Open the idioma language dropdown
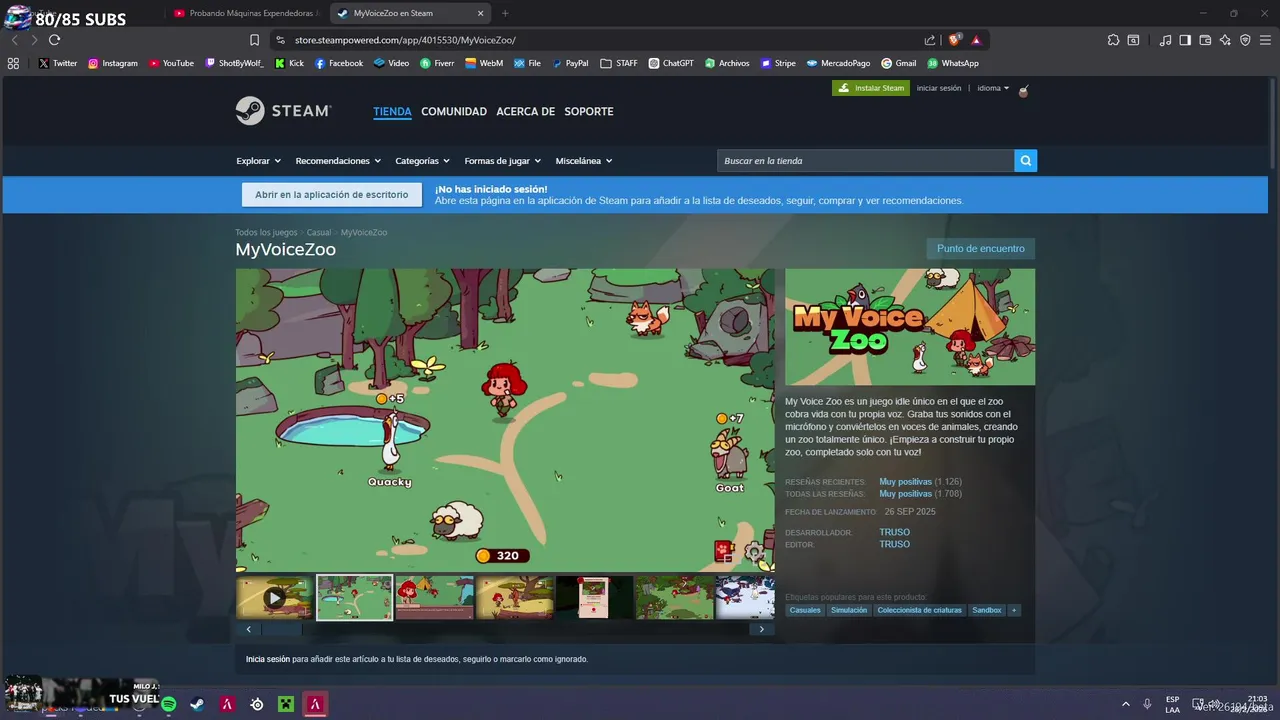This screenshot has height=720, width=1280. [993, 88]
